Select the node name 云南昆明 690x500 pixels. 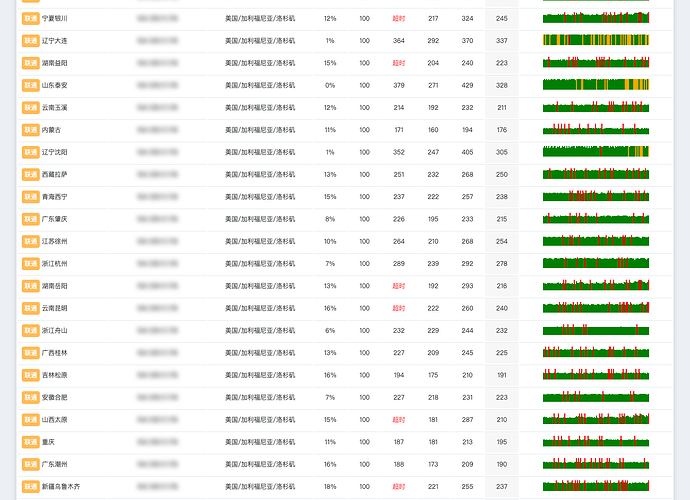55,309
